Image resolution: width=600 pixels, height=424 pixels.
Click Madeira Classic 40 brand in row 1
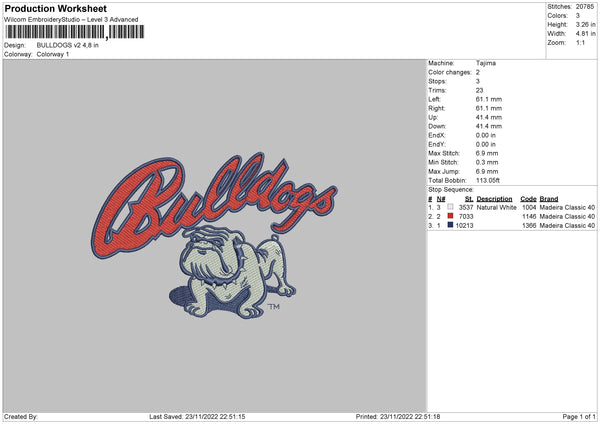(567, 207)
